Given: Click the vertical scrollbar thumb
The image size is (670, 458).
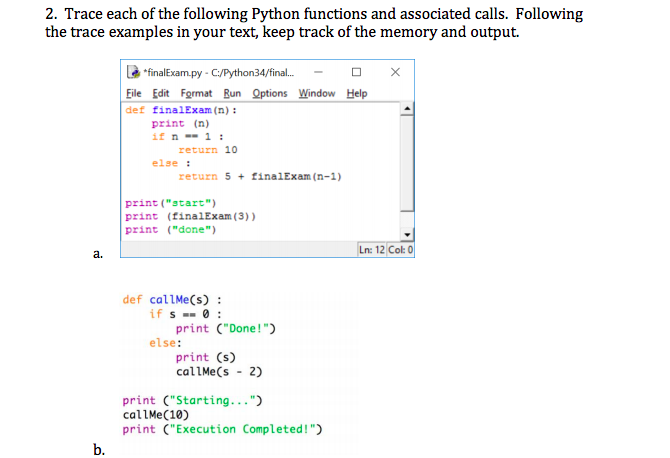Looking at the screenshot, I should [407, 163].
